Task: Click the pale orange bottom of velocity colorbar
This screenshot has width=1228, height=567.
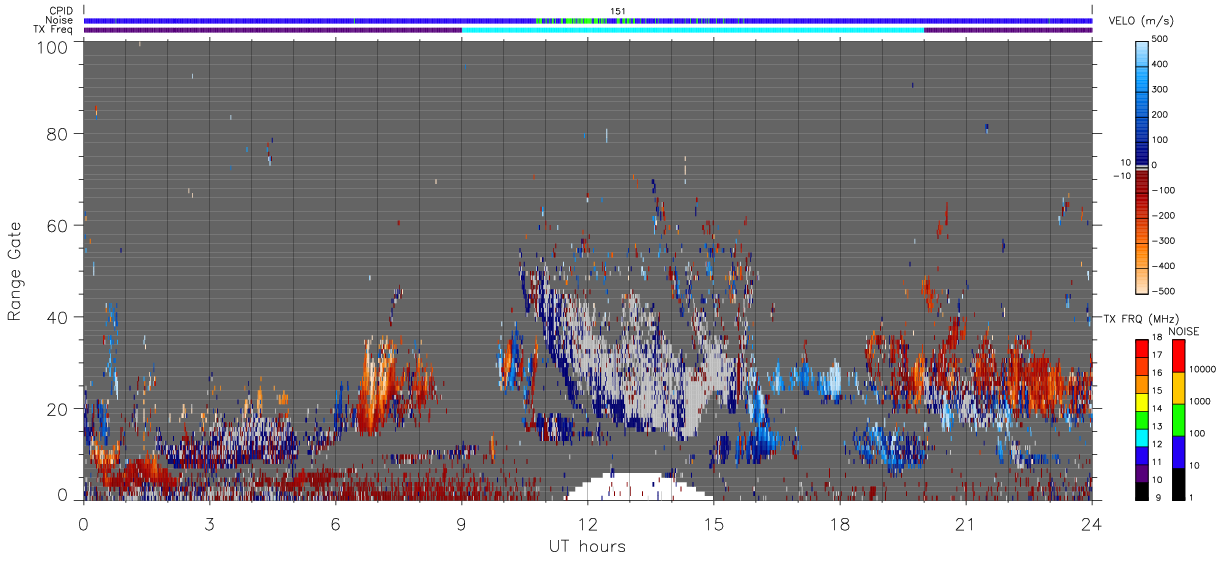Action: [1144, 280]
